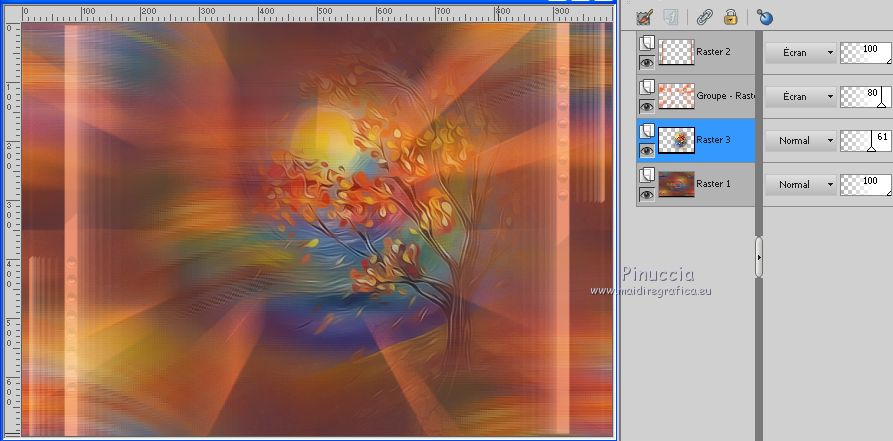Toggle visibility of the Groupe - Raster layer
The height and width of the screenshot is (441, 893).
(646, 107)
